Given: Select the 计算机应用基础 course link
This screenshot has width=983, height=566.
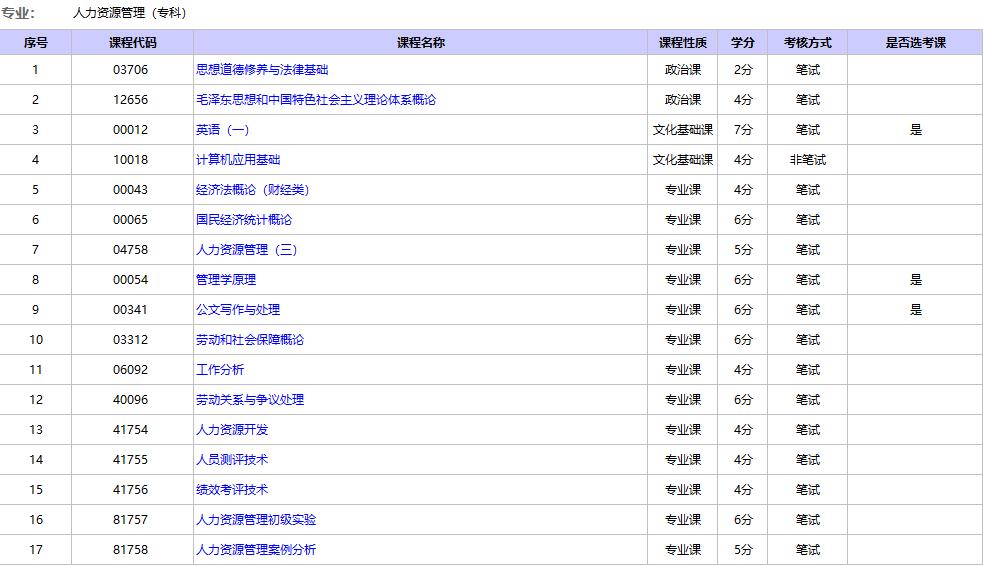Looking at the screenshot, I should point(238,160).
